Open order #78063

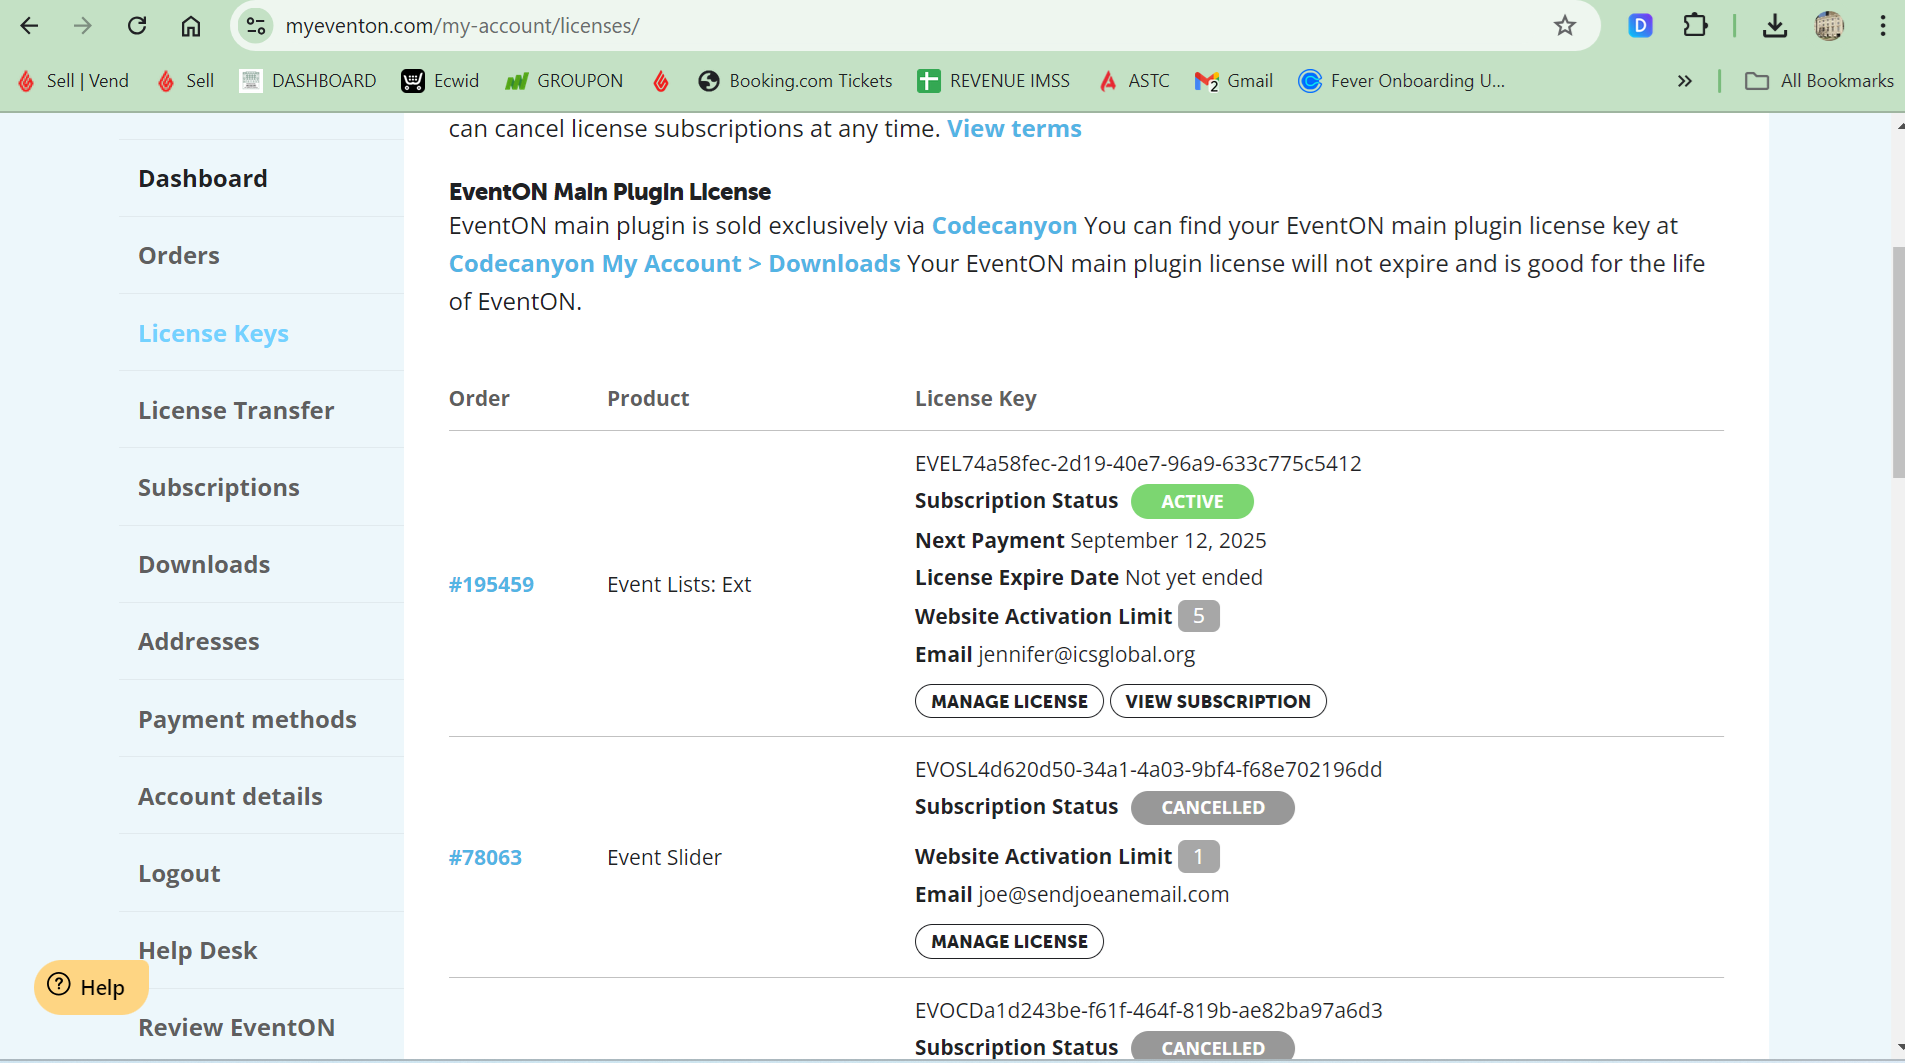coord(485,858)
